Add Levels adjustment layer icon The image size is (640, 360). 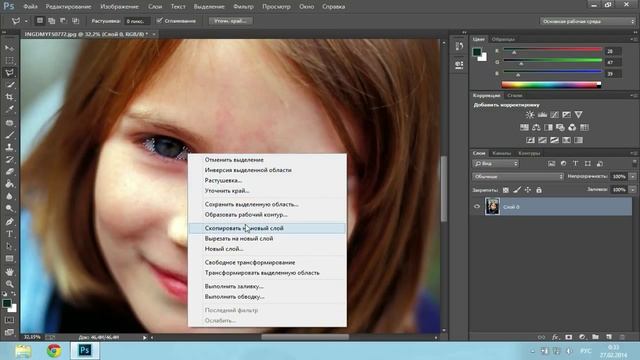(x=542, y=115)
